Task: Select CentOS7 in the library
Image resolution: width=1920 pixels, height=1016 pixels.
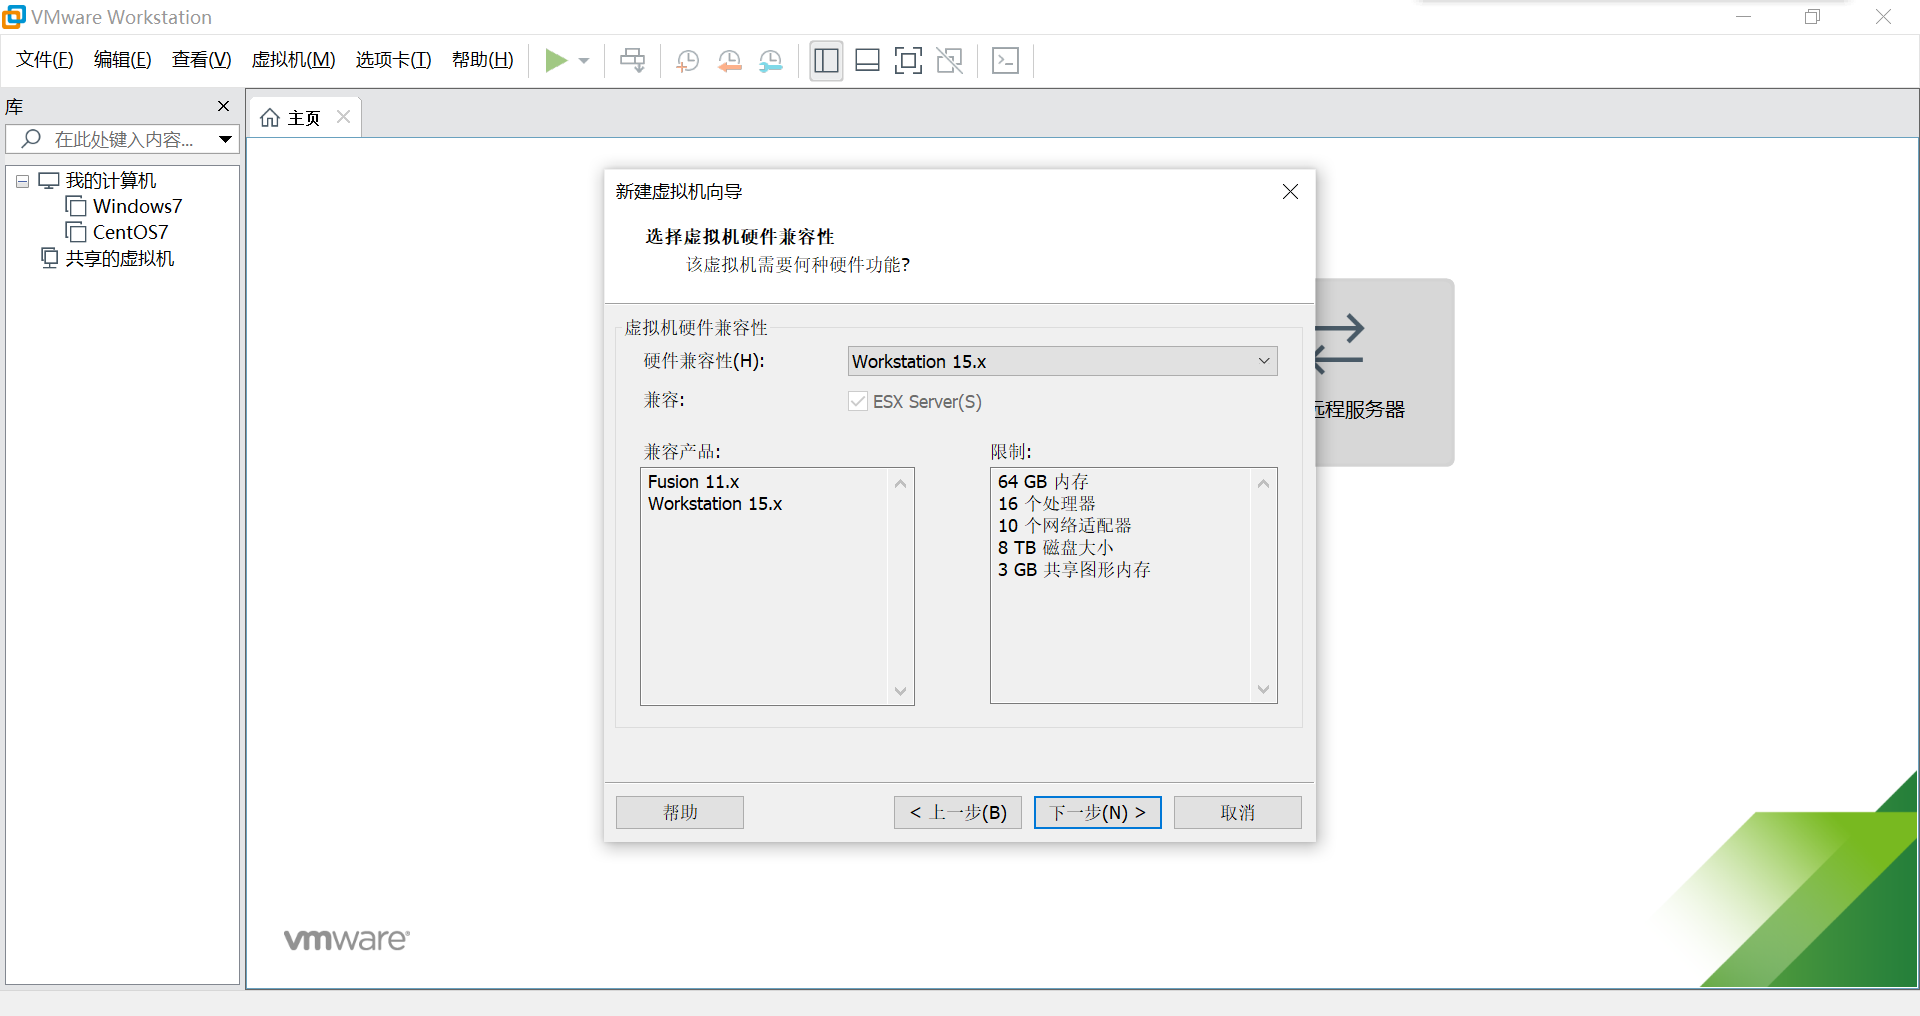Action: pos(129,231)
